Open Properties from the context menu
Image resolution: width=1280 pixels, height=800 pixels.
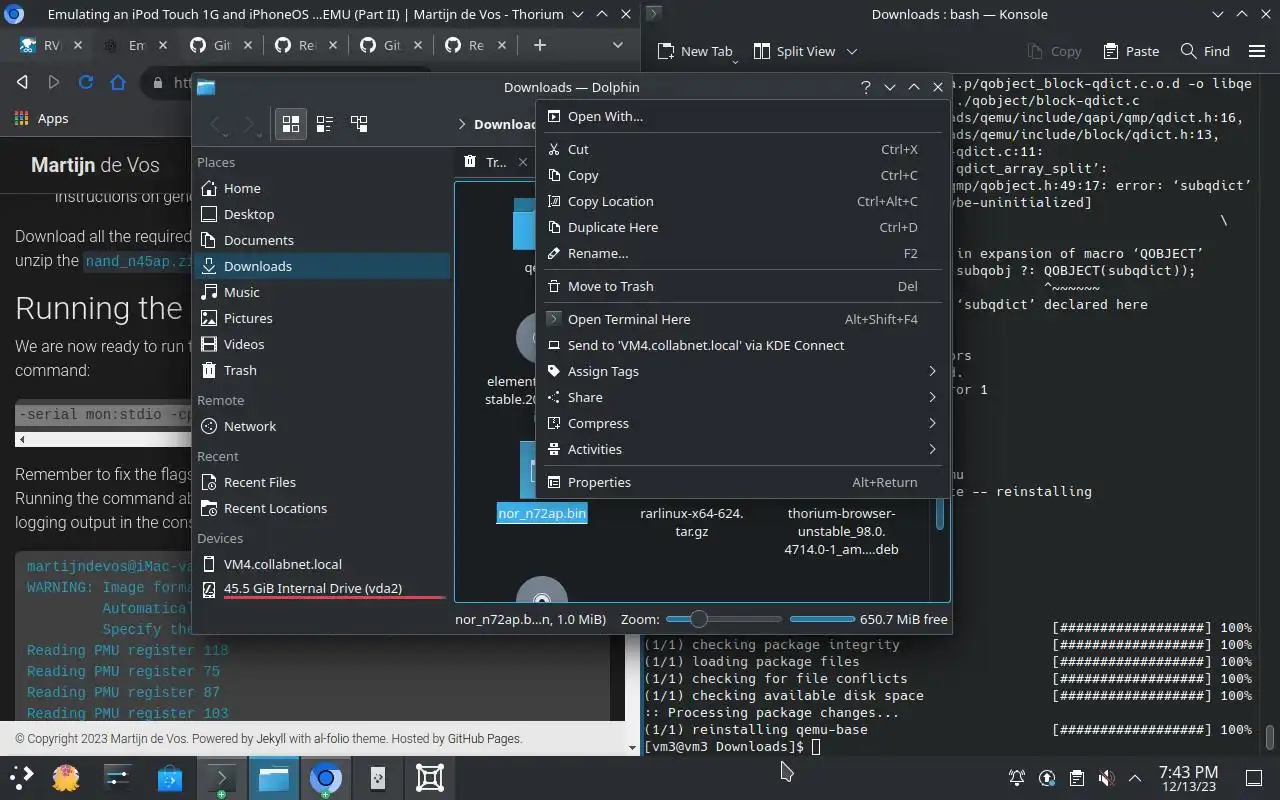tap(742, 482)
